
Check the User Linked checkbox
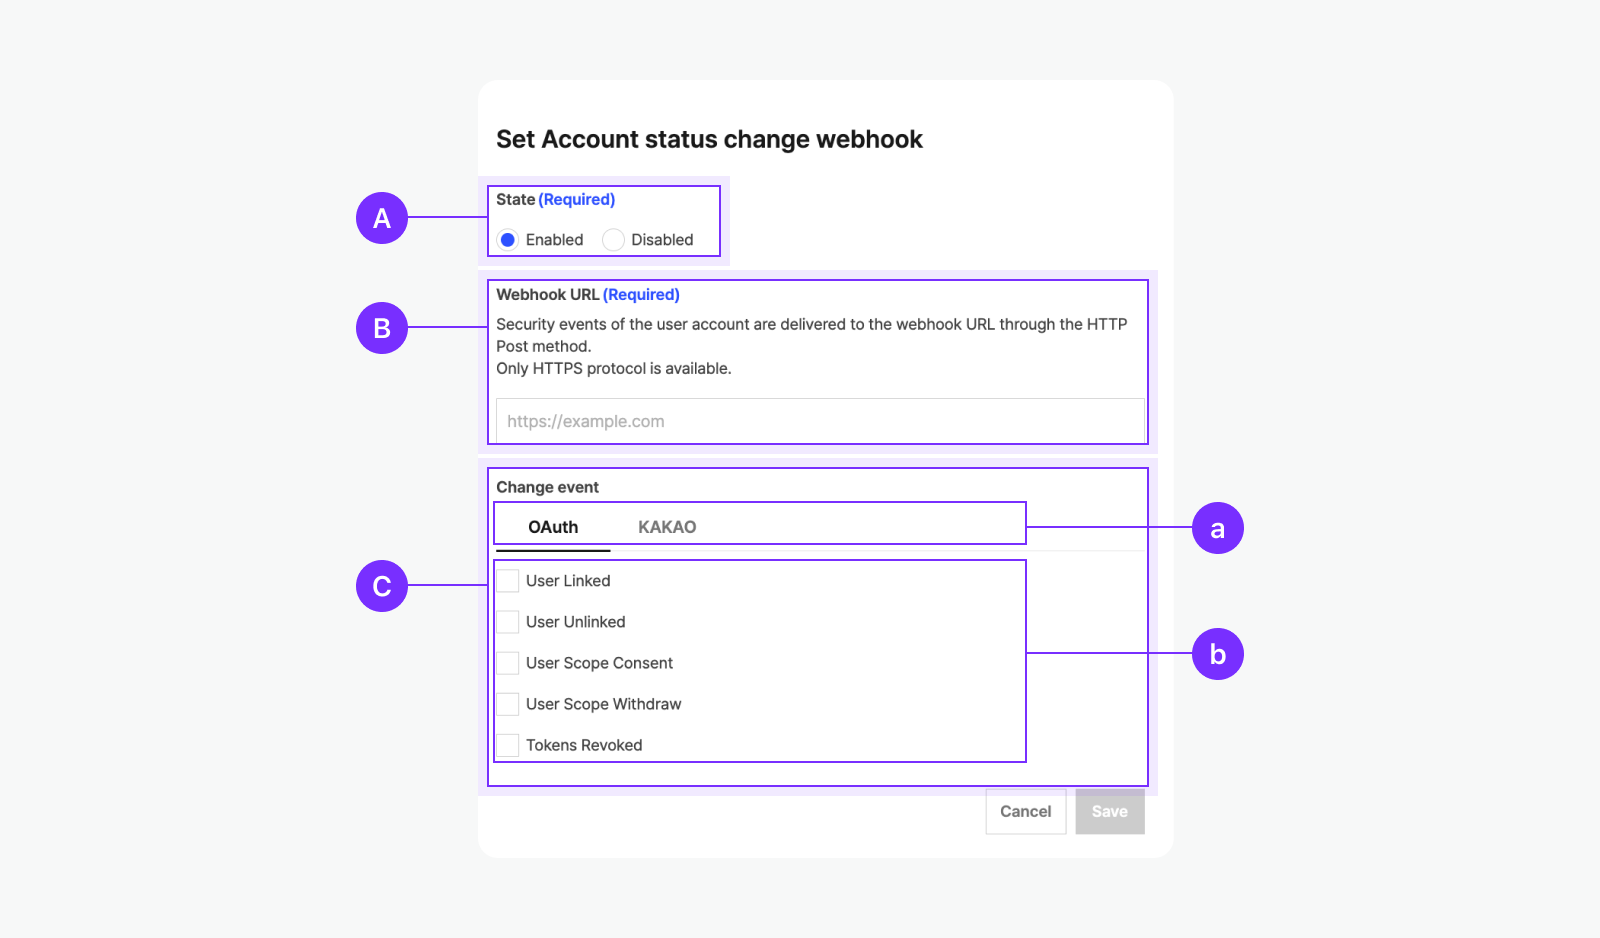click(x=508, y=581)
